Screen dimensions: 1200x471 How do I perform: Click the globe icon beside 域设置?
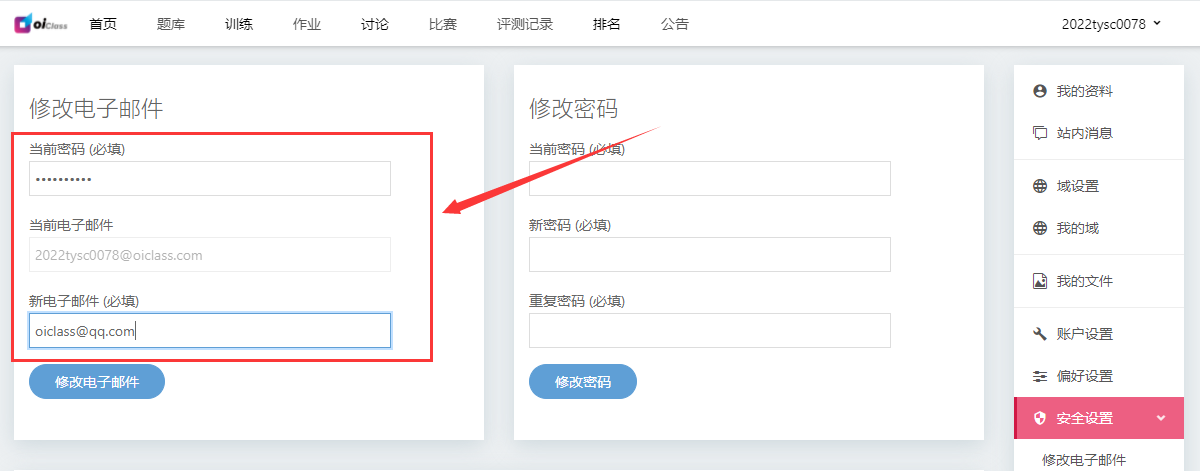point(1039,186)
